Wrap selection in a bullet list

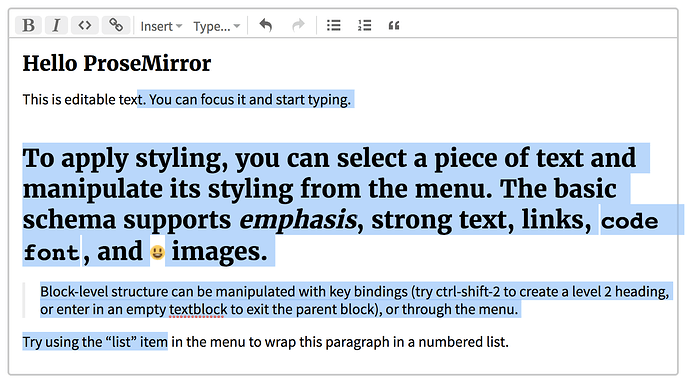[334, 26]
